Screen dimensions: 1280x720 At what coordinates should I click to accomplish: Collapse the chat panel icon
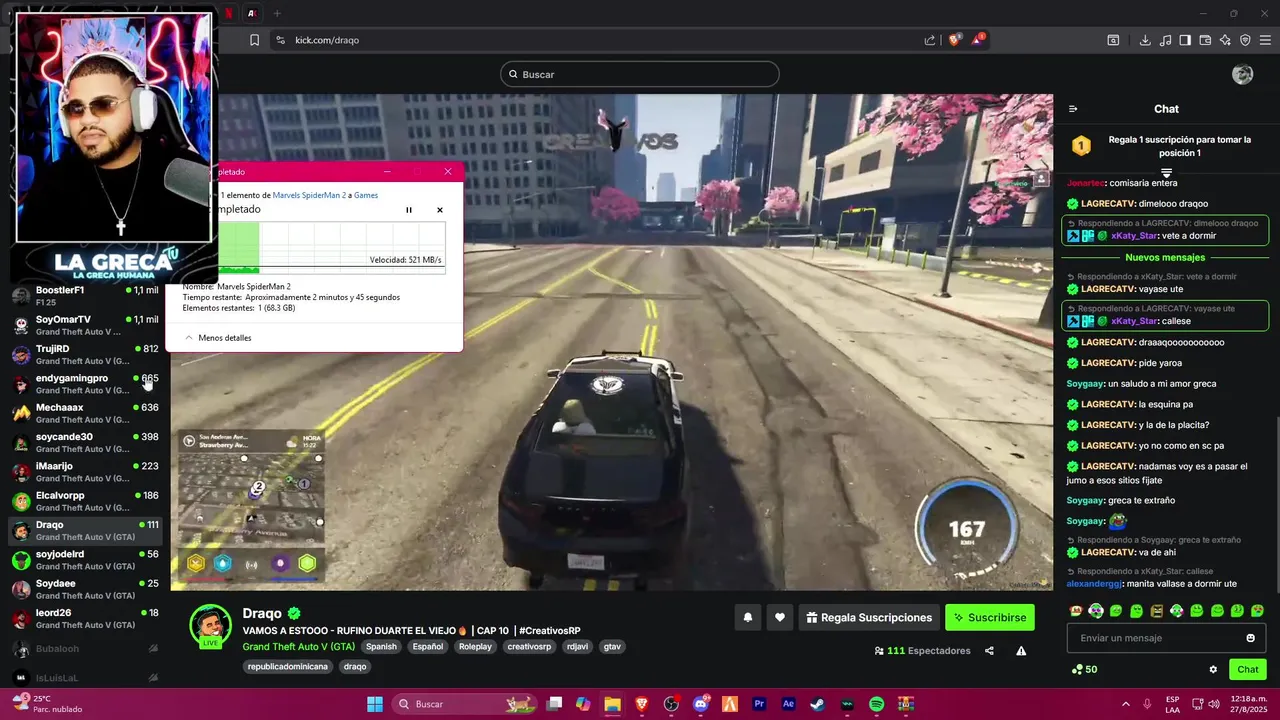click(1073, 109)
